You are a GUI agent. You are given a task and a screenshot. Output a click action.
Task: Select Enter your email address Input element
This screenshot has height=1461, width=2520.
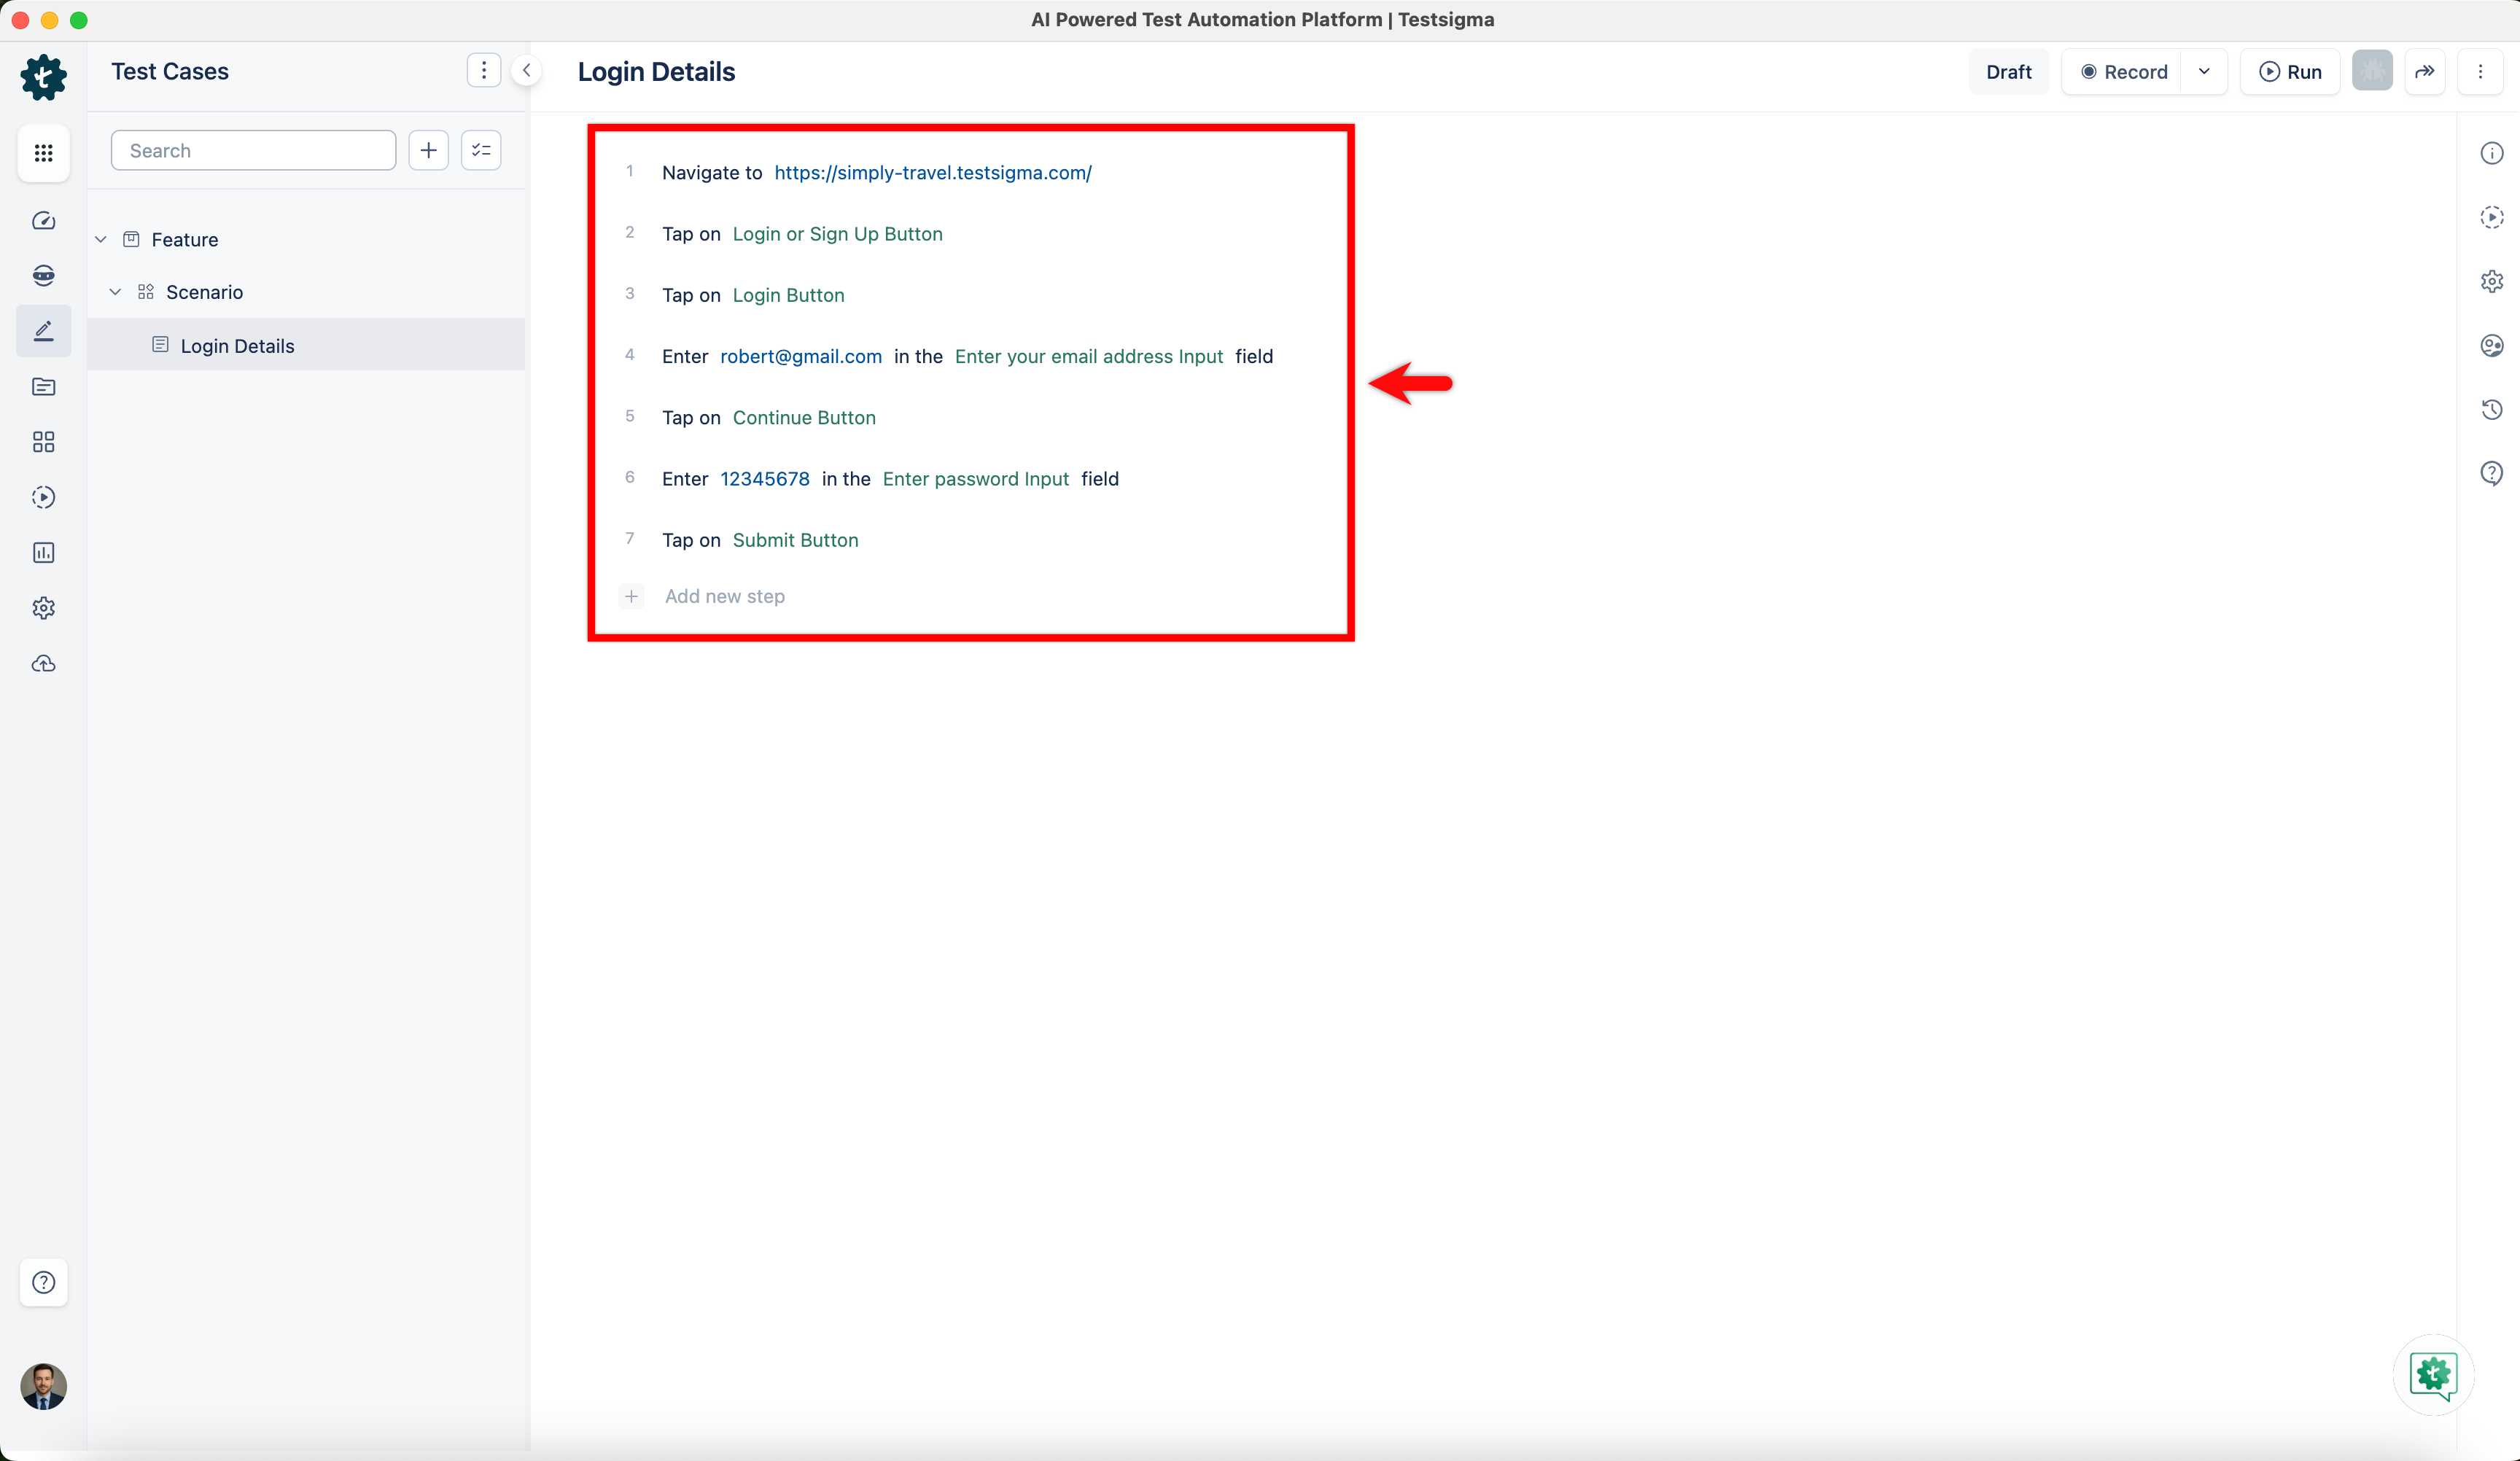click(x=1088, y=356)
